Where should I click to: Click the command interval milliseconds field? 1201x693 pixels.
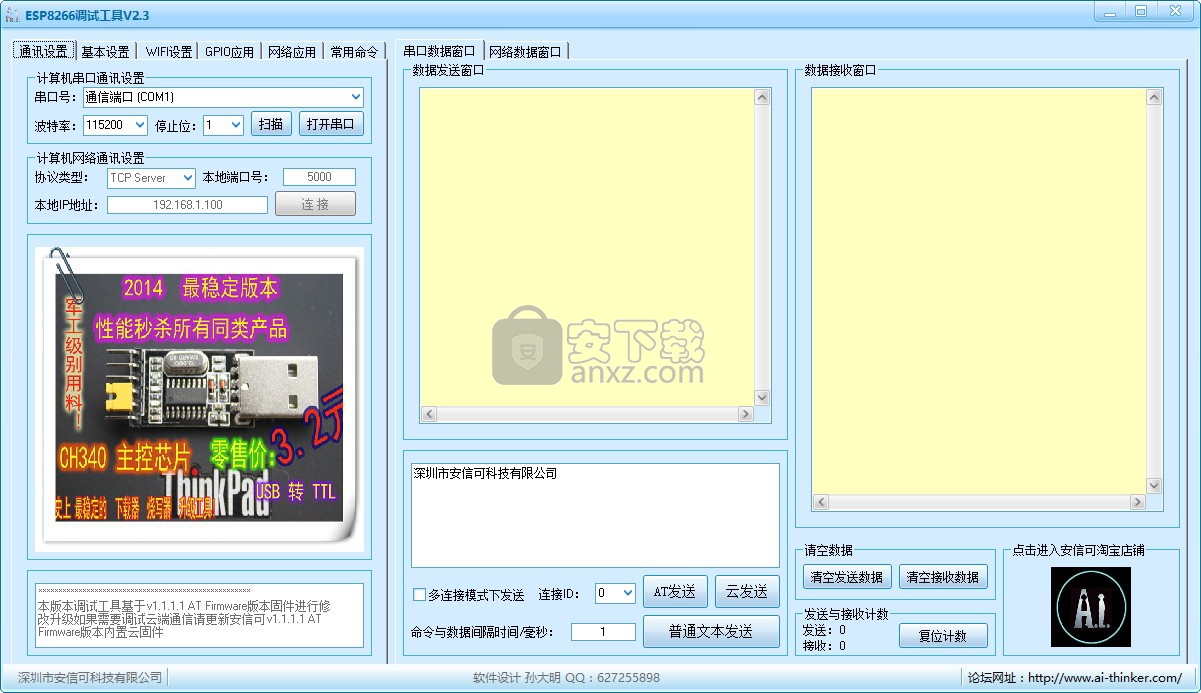pos(603,632)
